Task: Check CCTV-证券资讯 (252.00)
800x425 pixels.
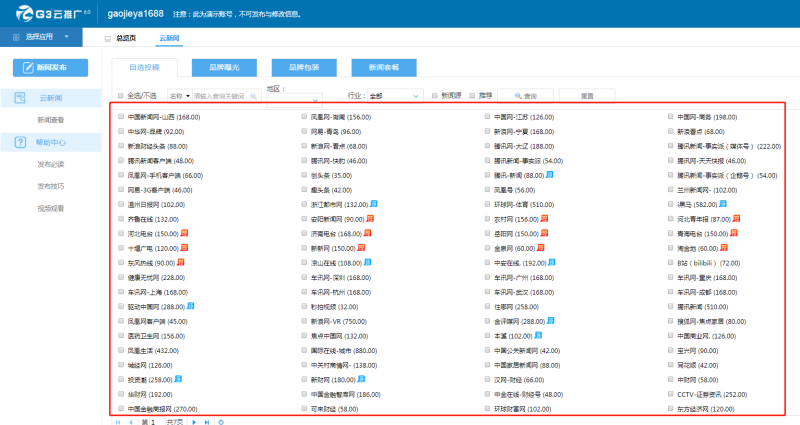Action: click(671, 394)
